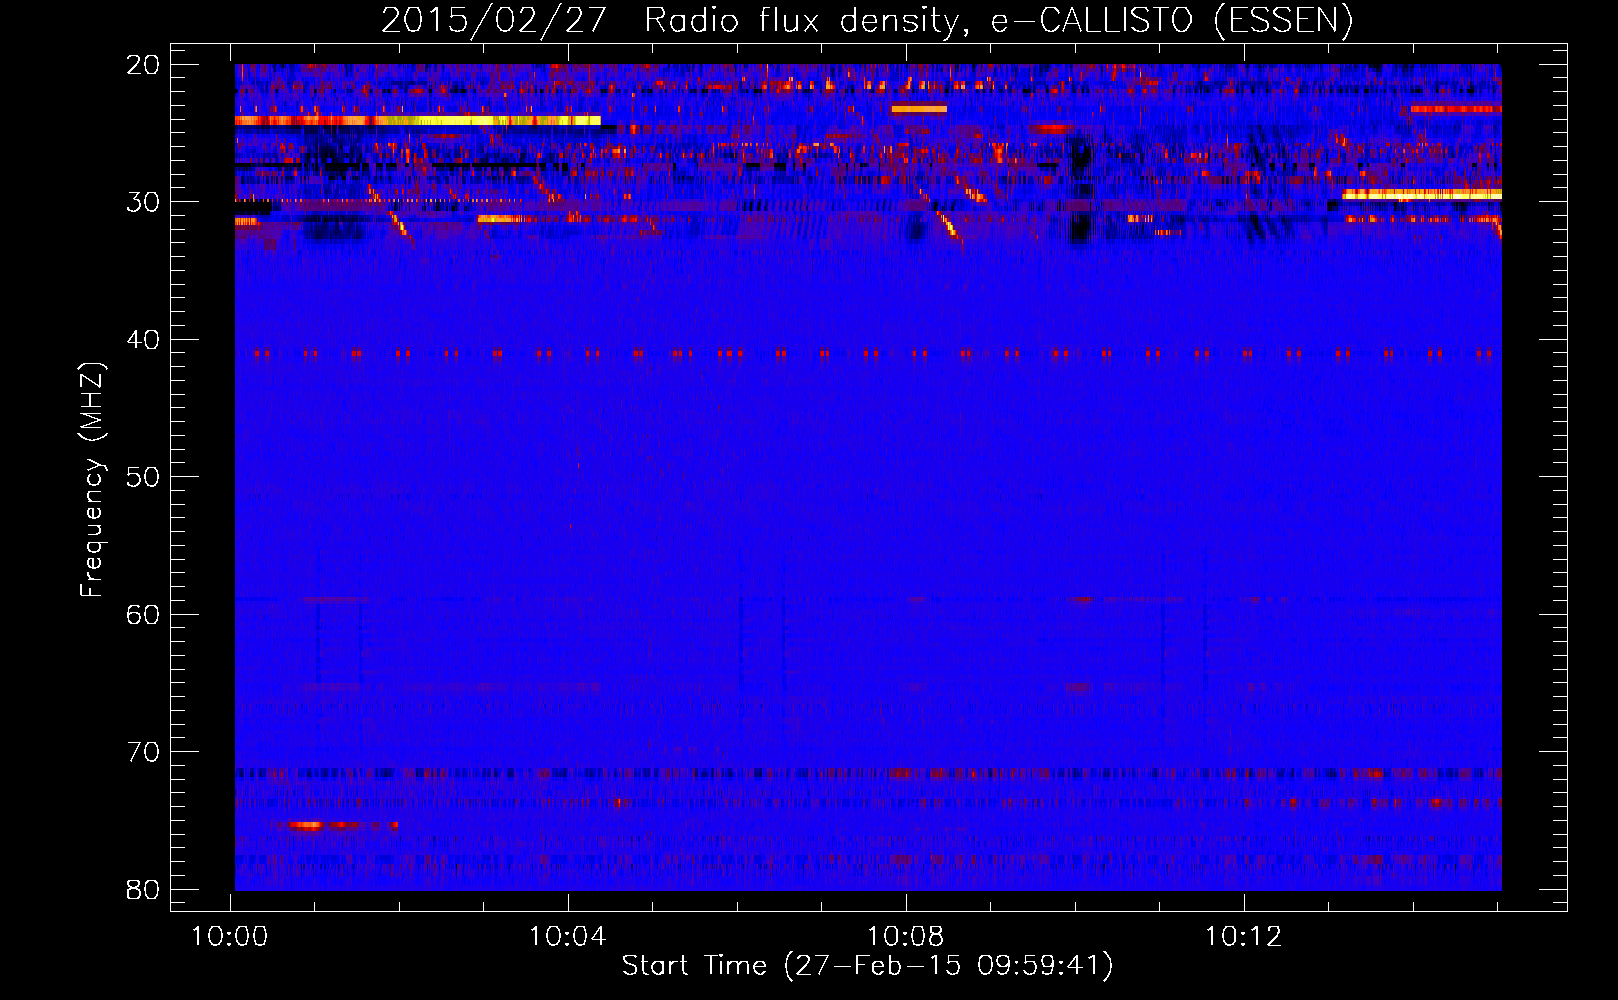Click the bright yellow band just above 30 MHz after 10:12
Screen dimensions: 1618x1000
point(1422,195)
